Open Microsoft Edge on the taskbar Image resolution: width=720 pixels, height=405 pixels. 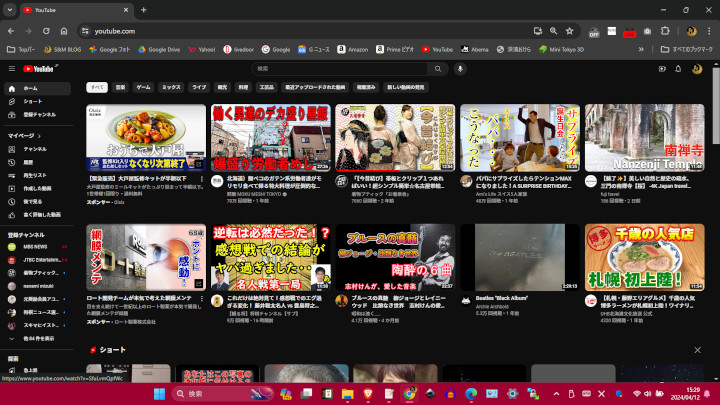[x=471, y=394]
